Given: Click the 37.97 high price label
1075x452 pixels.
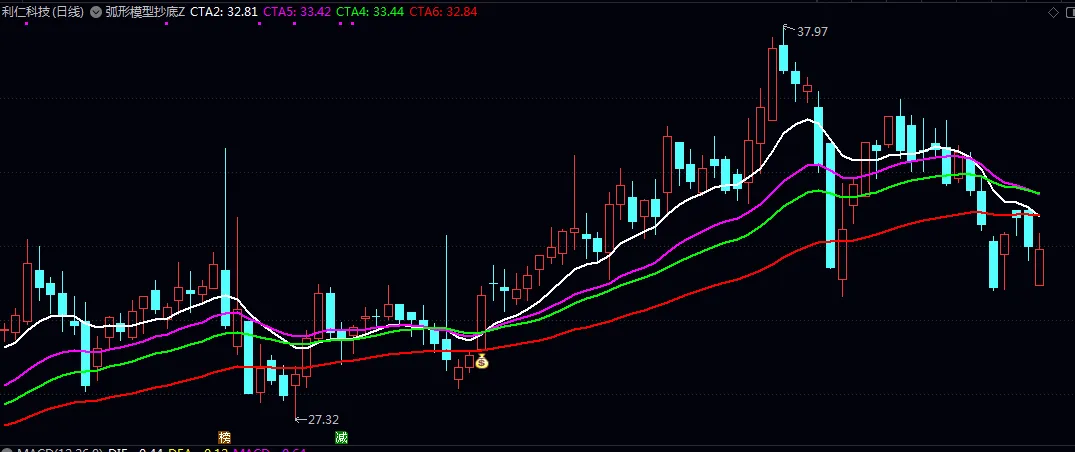Looking at the screenshot, I should pyautogui.click(x=812, y=32).
